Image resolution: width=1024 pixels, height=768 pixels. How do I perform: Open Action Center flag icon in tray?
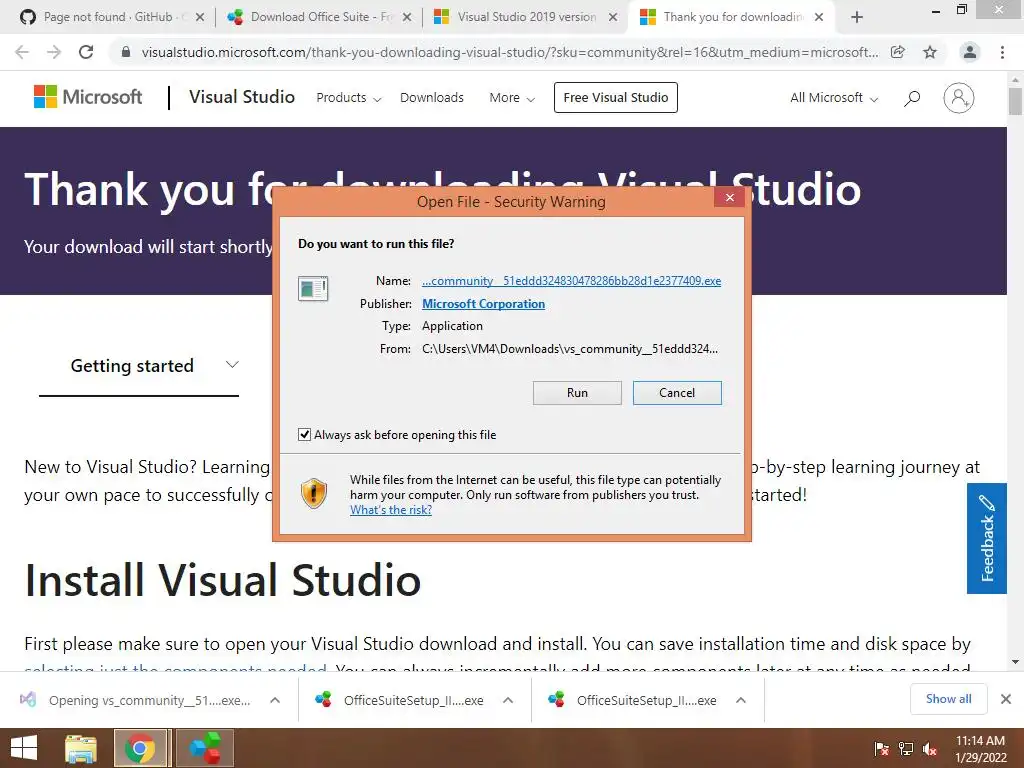pyautogui.click(x=882, y=749)
